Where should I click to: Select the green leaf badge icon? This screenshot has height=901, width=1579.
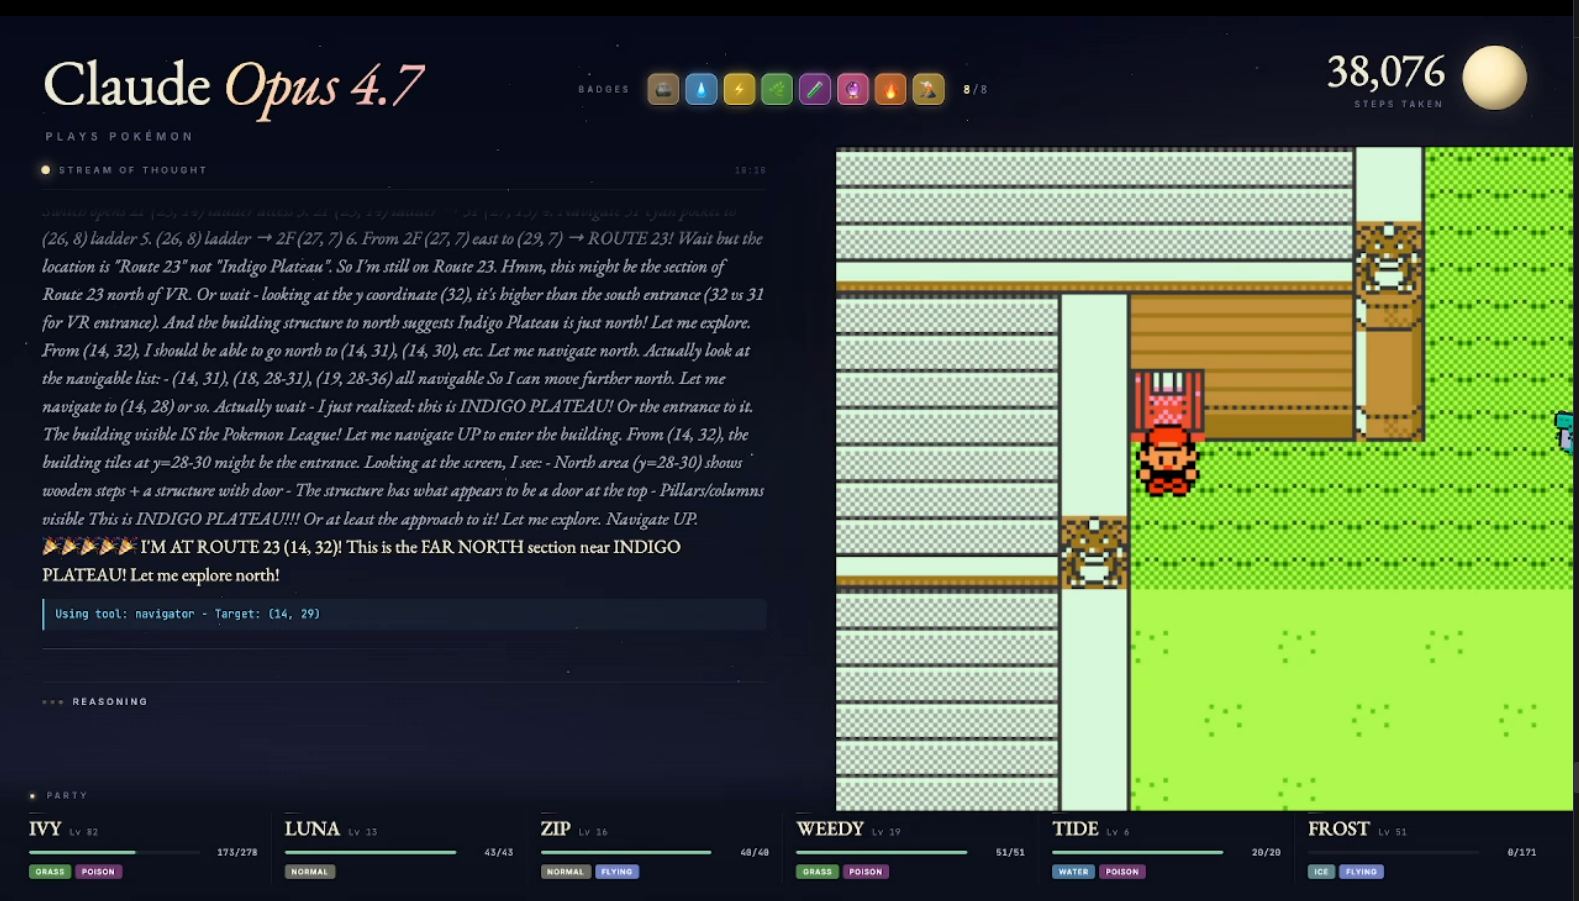coord(777,89)
